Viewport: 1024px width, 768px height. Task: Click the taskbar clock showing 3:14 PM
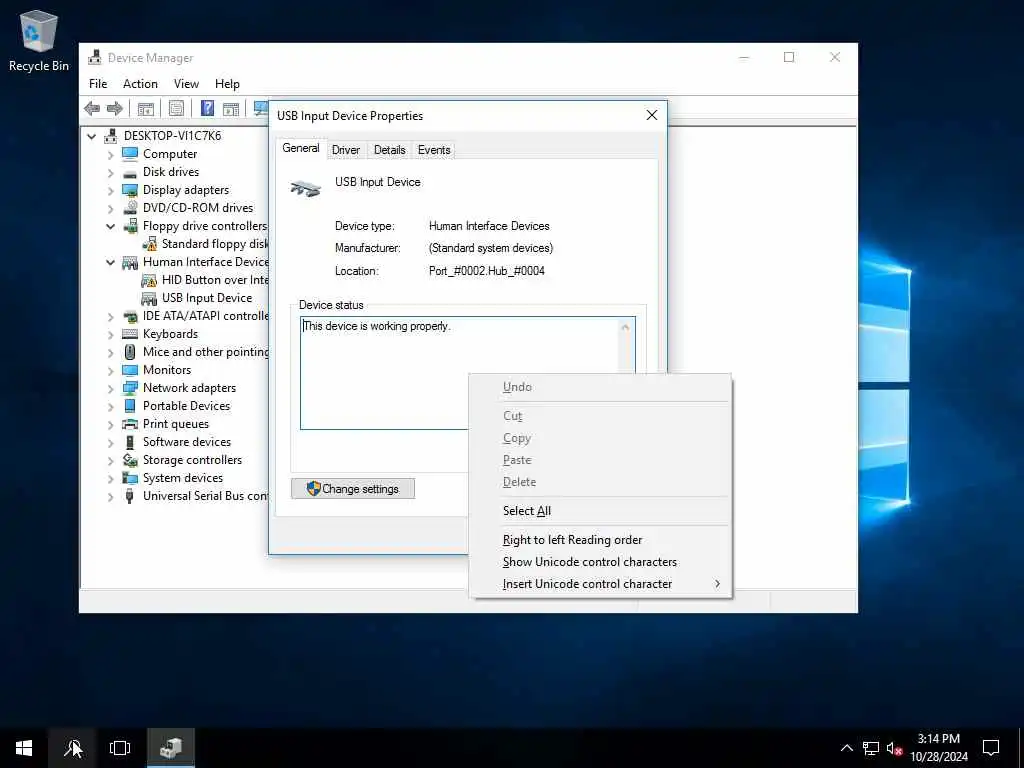[938, 748]
